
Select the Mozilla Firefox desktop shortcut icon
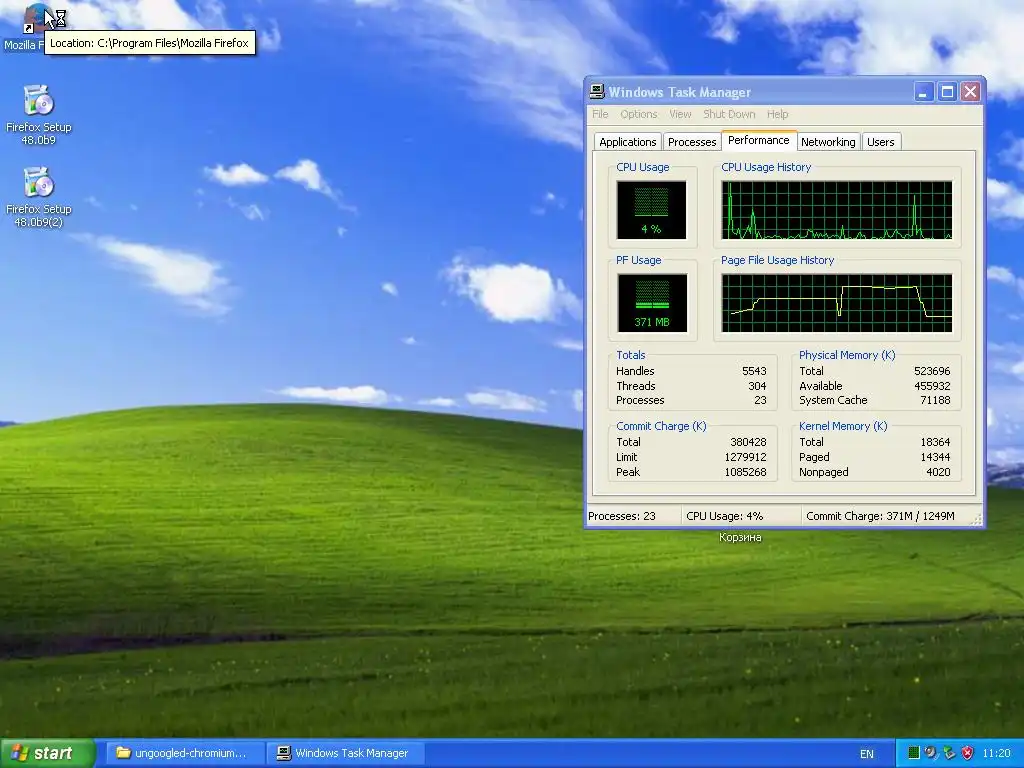37,18
